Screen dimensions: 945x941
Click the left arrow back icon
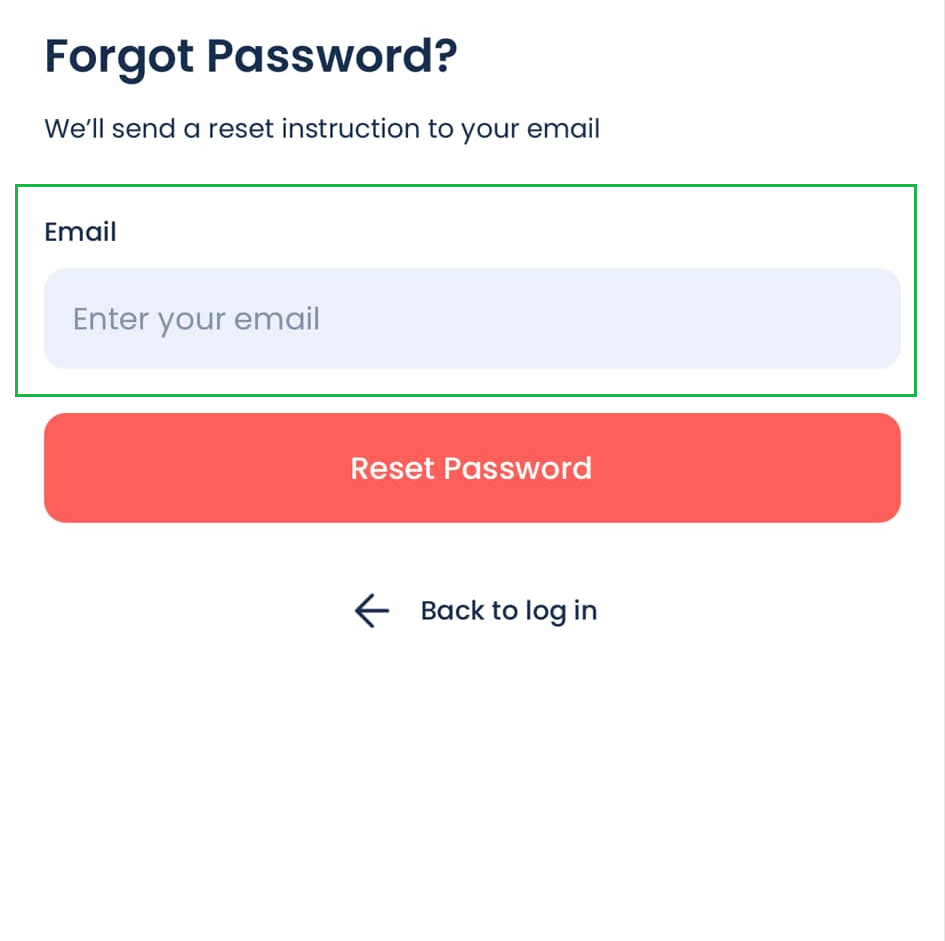click(x=371, y=610)
